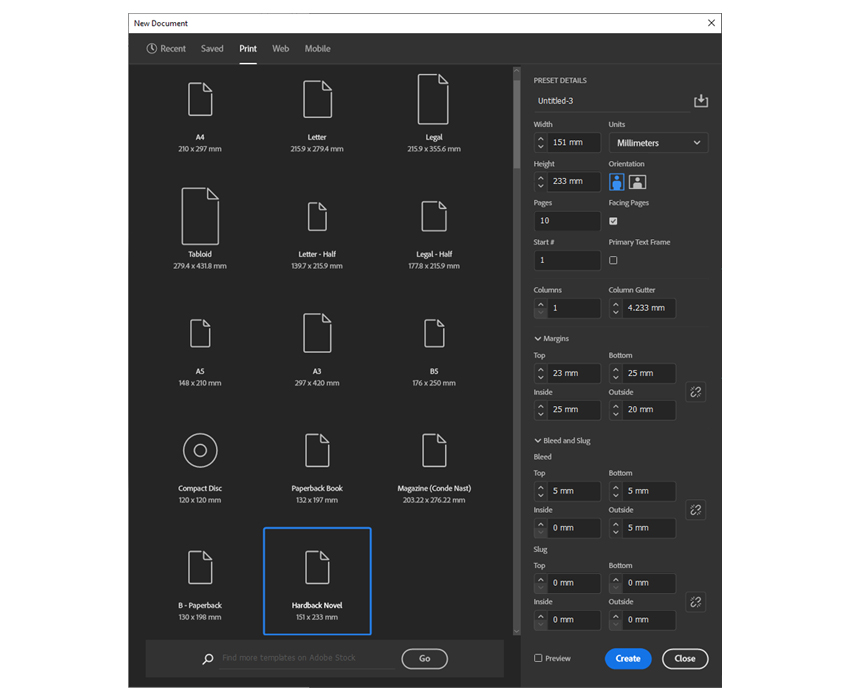Enable the Preview checkbox
Viewport: 850px width, 700px height.
coord(538,658)
